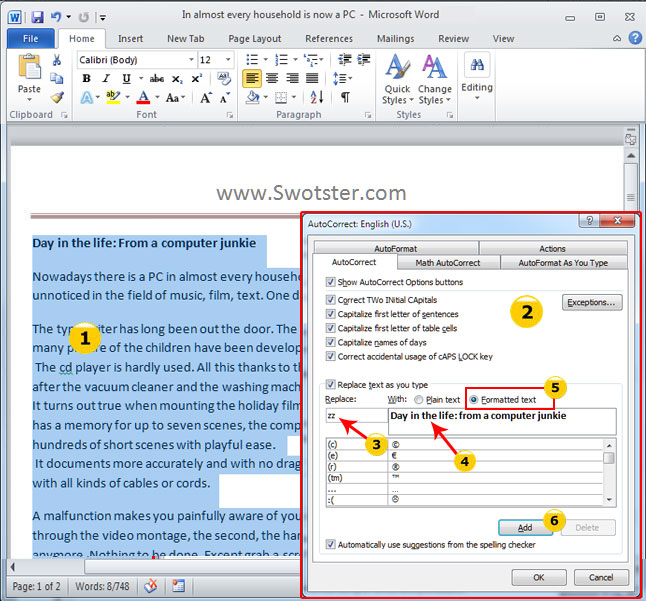Switch to AutoFormat As You Type tab
646x601 pixels.
coord(563,263)
